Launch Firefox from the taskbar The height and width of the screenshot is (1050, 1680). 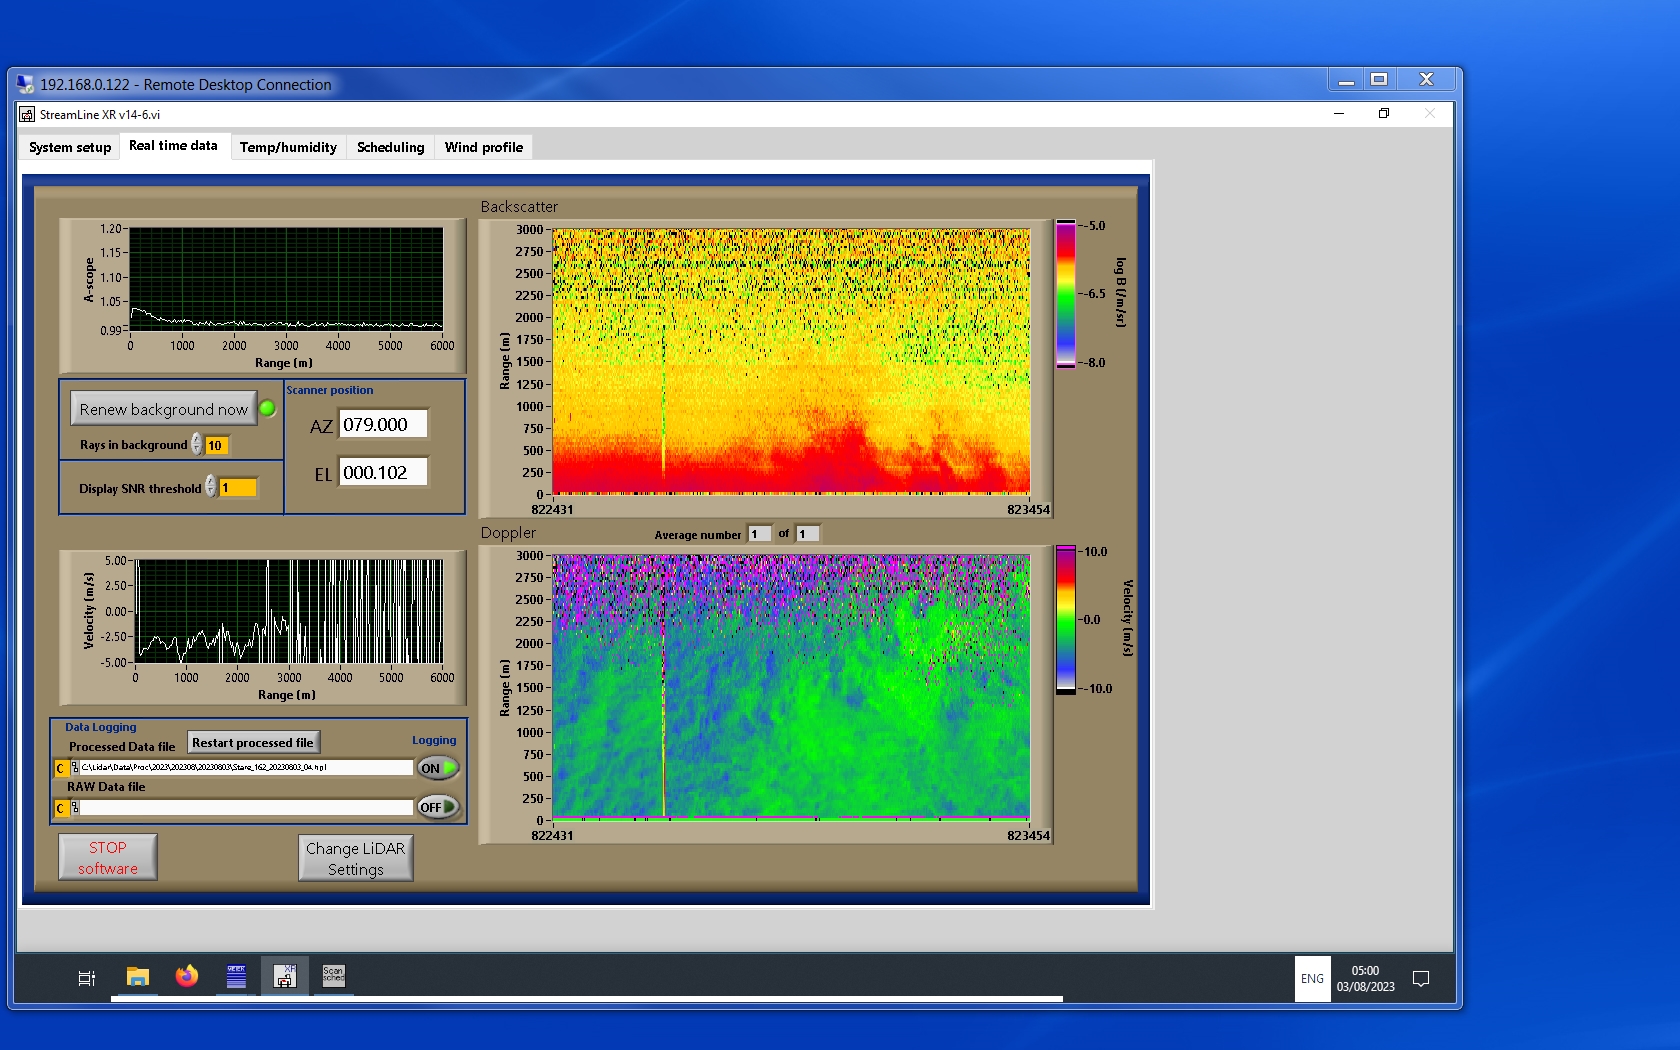pos(187,977)
